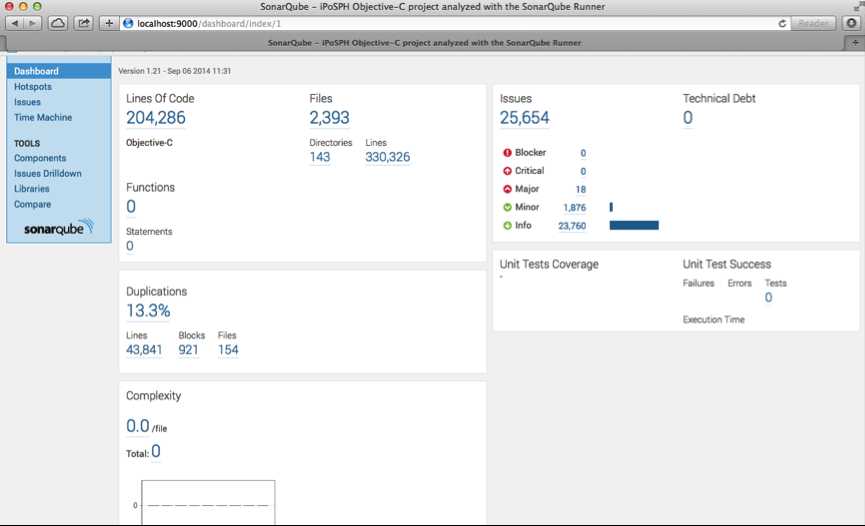Open Compare under Tools
This screenshot has width=865, height=526.
[32, 204]
